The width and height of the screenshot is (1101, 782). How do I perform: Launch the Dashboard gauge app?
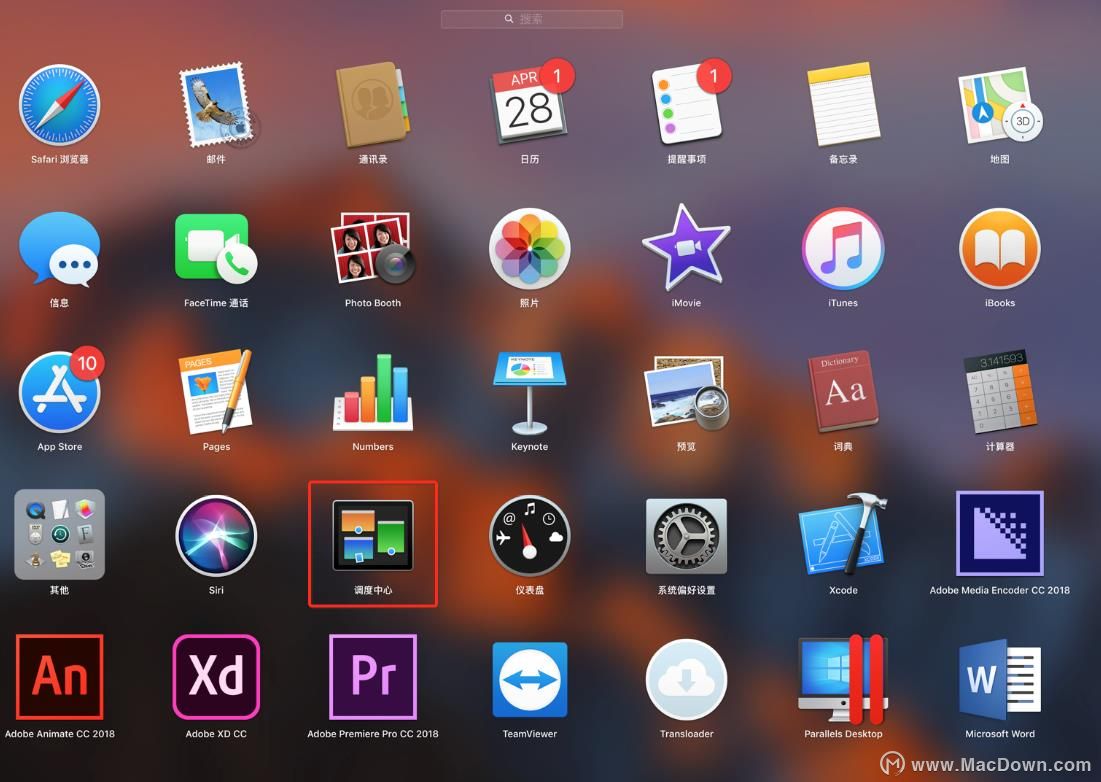[x=529, y=536]
